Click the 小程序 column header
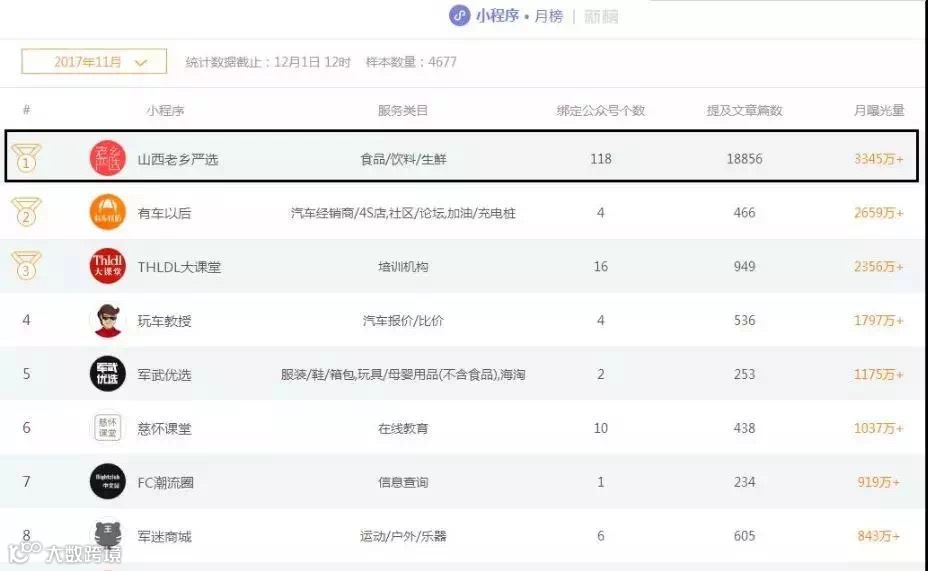The height and width of the screenshot is (571, 928). pyautogui.click(x=165, y=111)
